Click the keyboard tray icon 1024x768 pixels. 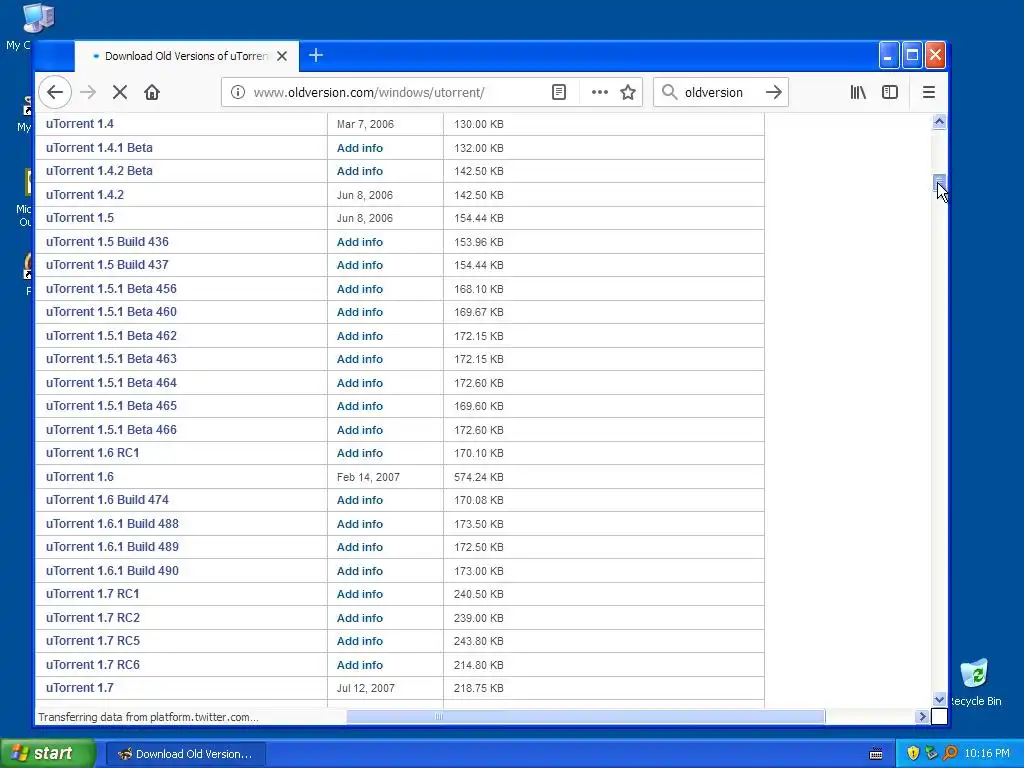pos(876,754)
